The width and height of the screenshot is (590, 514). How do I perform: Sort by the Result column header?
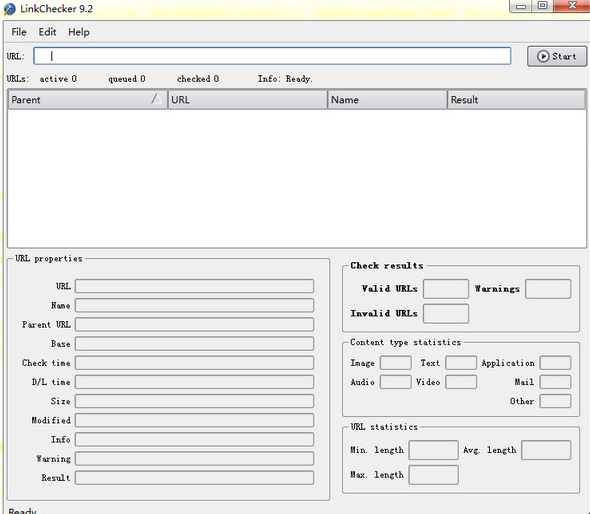pyautogui.click(x=516, y=100)
